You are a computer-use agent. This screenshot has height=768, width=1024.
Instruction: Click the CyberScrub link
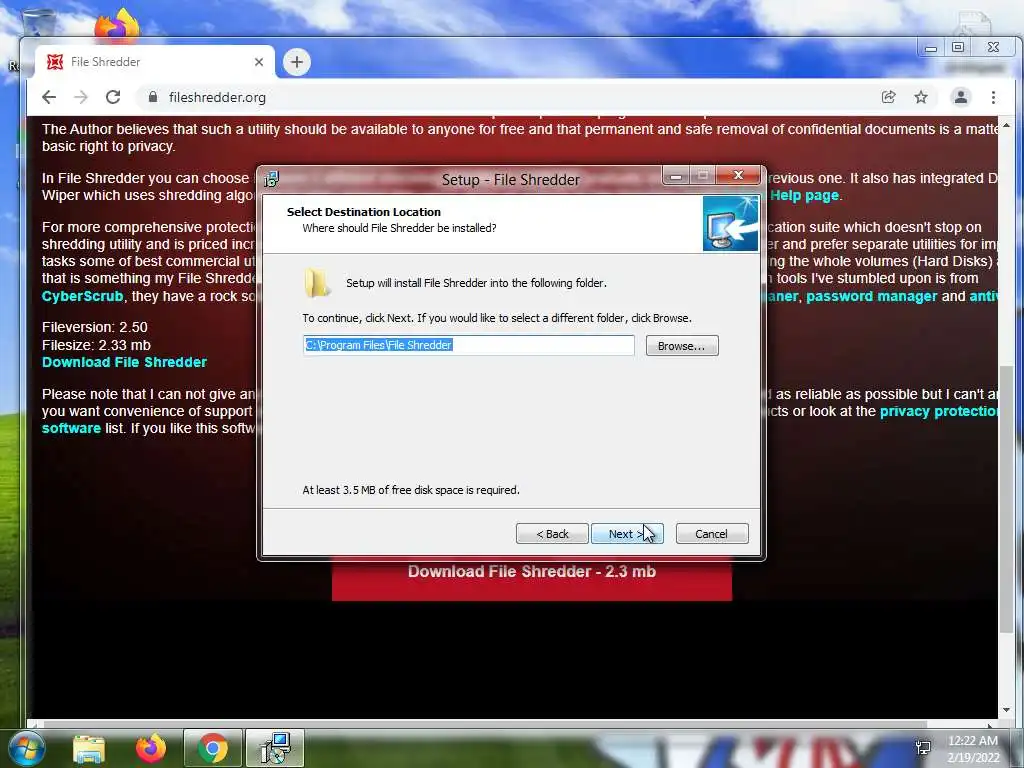coord(82,296)
